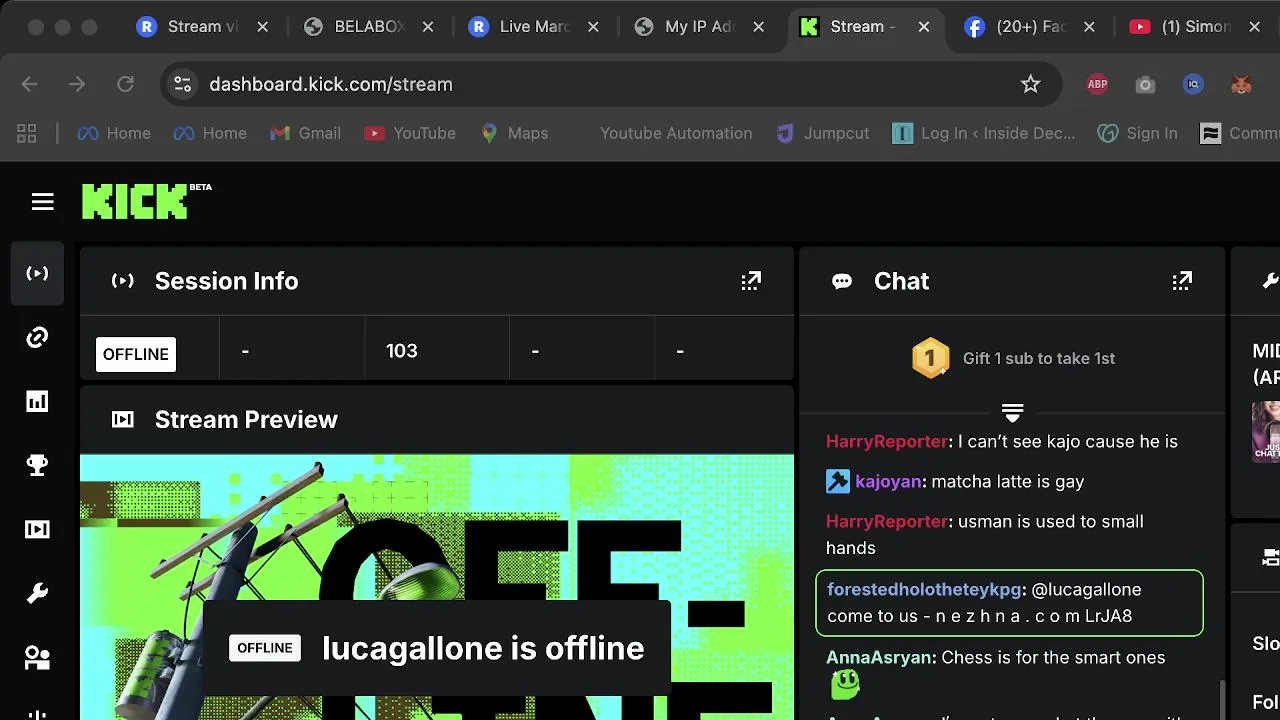The image size is (1280, 720).
Task: Switch to the YouTube (1) Simon browser tab
Action: (1195, 27)
